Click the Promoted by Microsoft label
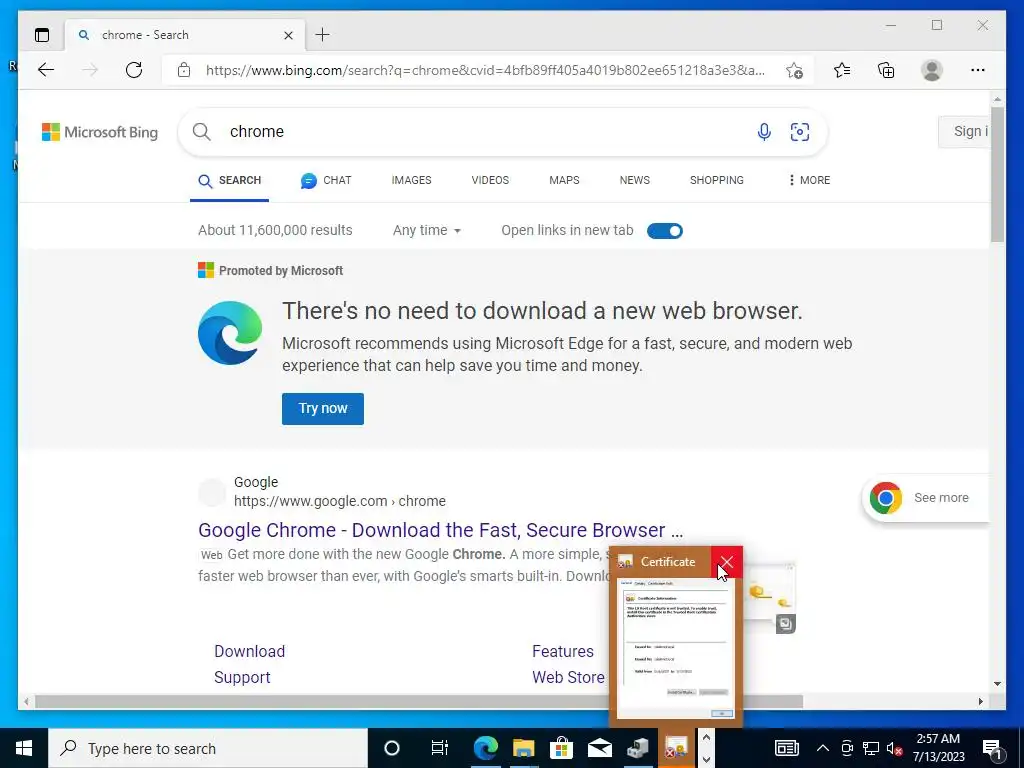 pyautogui.click(x=280, y=270)
